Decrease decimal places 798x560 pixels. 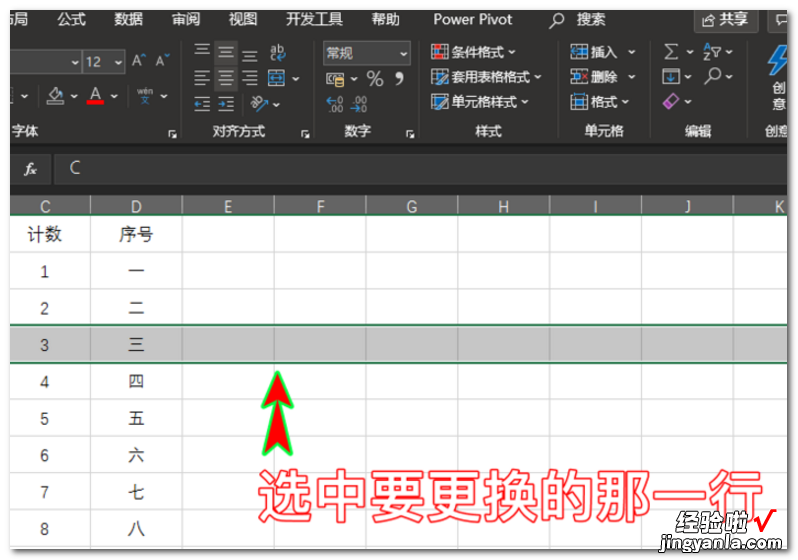tap(359, 104)
